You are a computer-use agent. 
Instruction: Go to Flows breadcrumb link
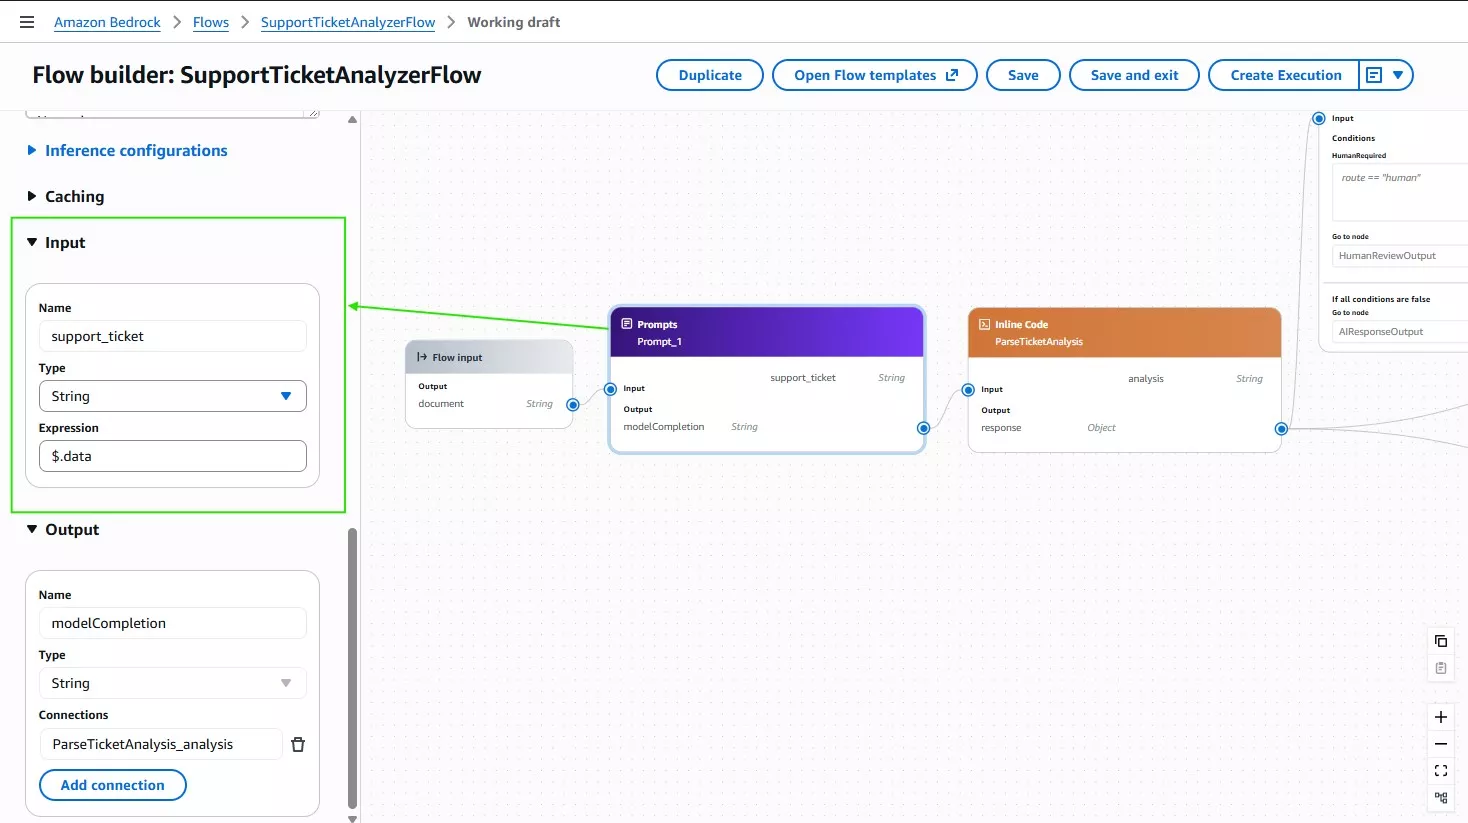[211, 22]
